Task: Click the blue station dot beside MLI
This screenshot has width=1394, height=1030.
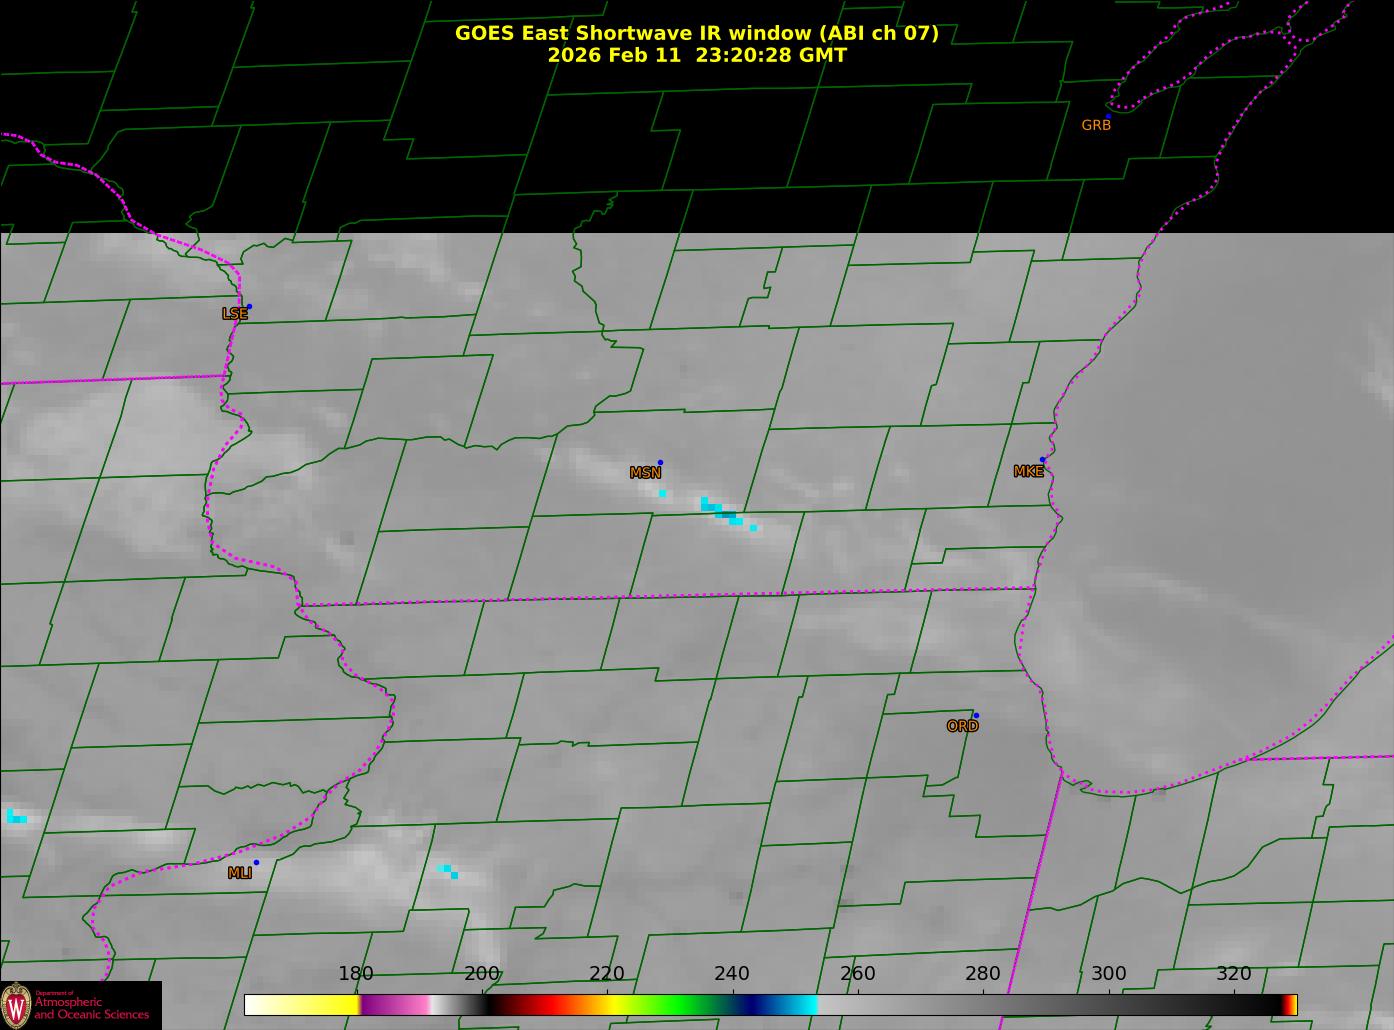Action: tap(256, 863)
